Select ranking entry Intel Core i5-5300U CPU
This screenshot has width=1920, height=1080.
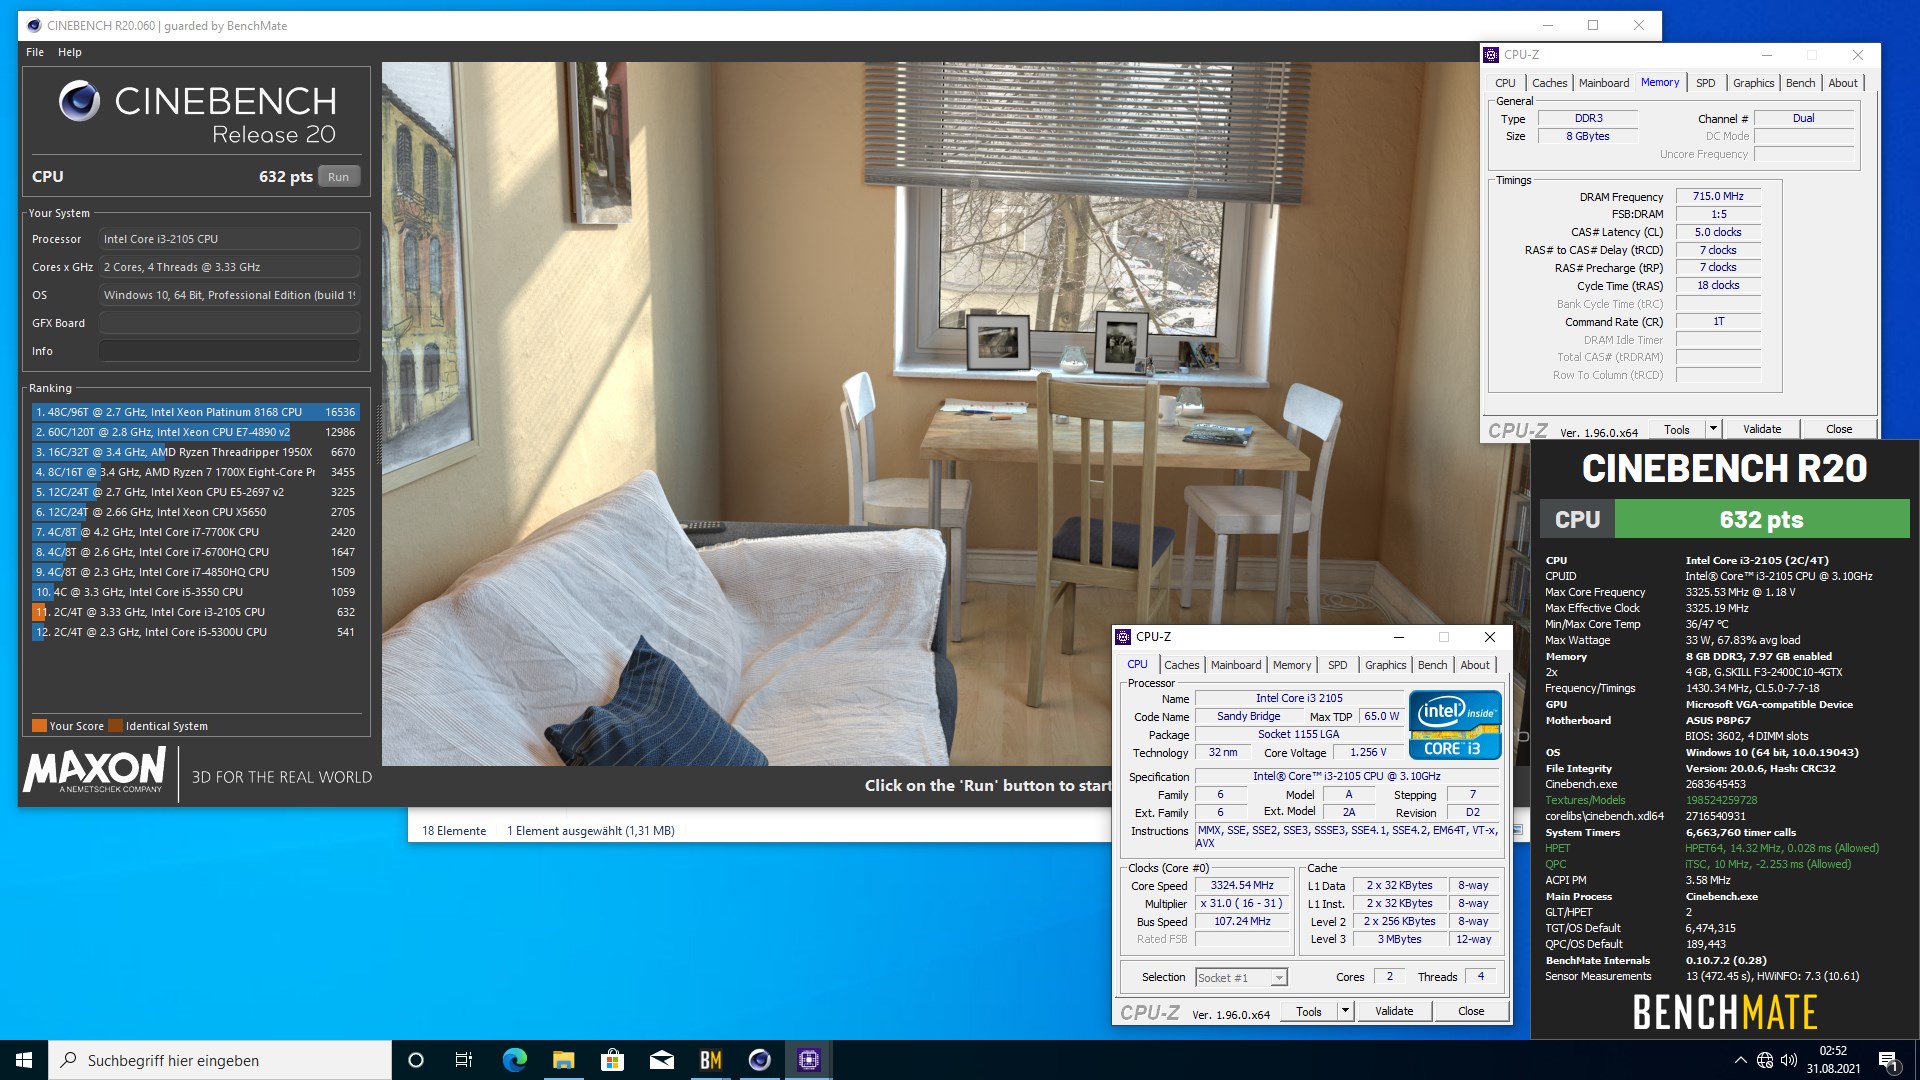click(x=195, y=632)
